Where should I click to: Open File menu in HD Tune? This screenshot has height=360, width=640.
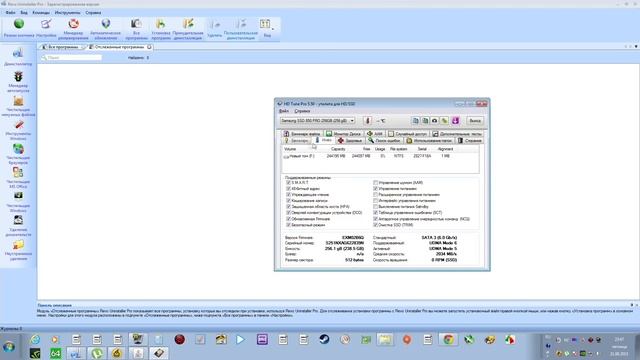click(x=284, y=111)
